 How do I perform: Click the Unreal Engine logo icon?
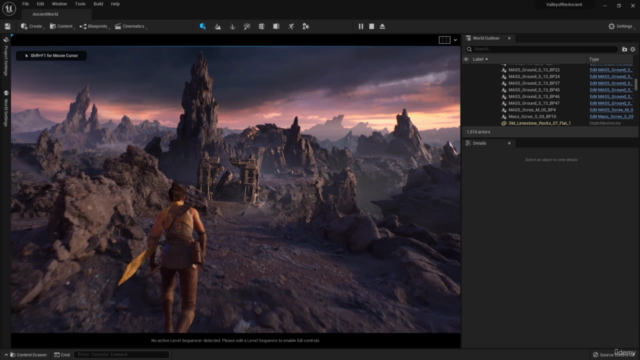coord(9,9)
